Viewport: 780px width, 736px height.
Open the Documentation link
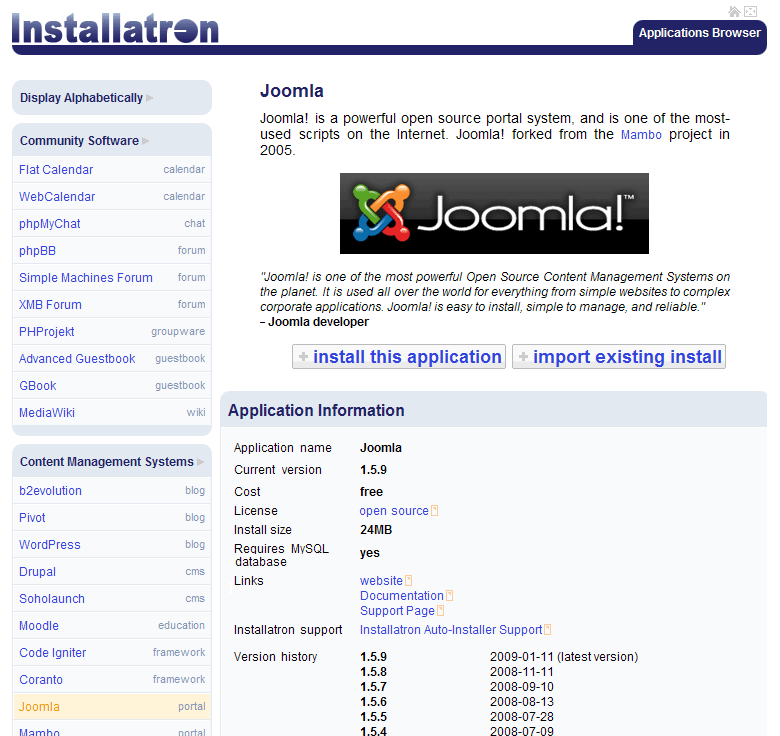[401, 595]
